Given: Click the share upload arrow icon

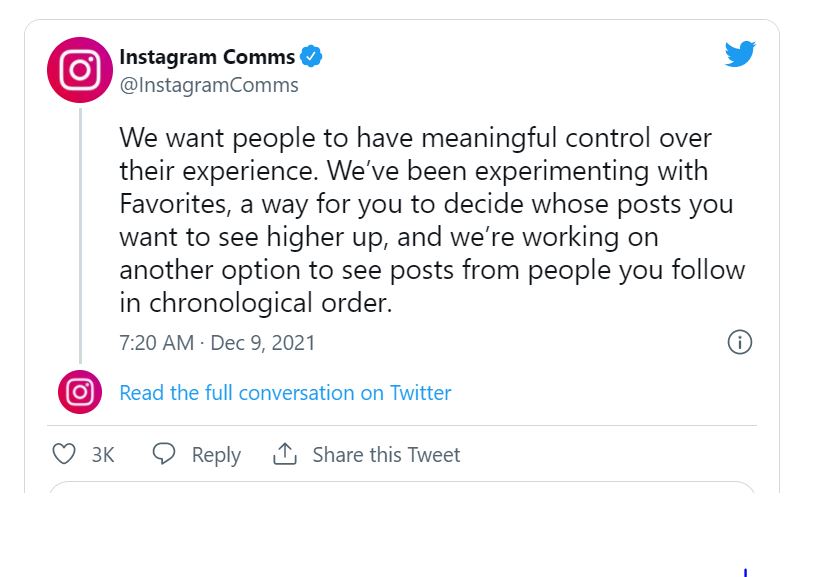Looking at the screenshot, I should tap(285, 454).
